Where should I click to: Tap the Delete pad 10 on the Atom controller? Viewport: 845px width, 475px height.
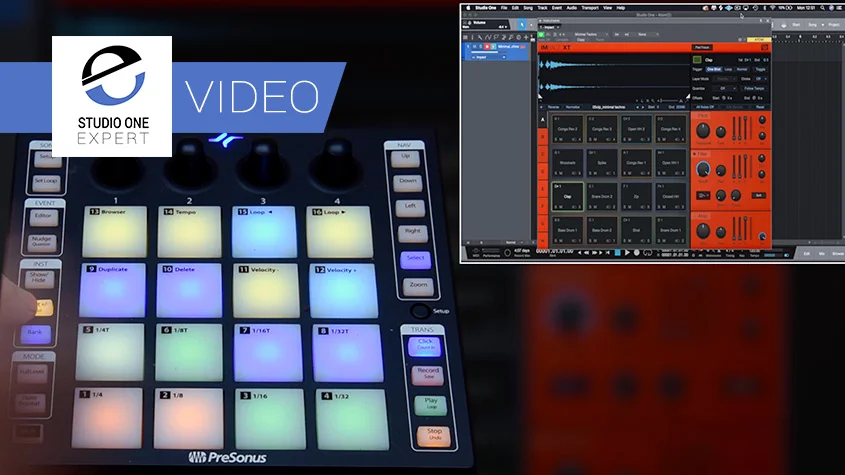[189, 290]
